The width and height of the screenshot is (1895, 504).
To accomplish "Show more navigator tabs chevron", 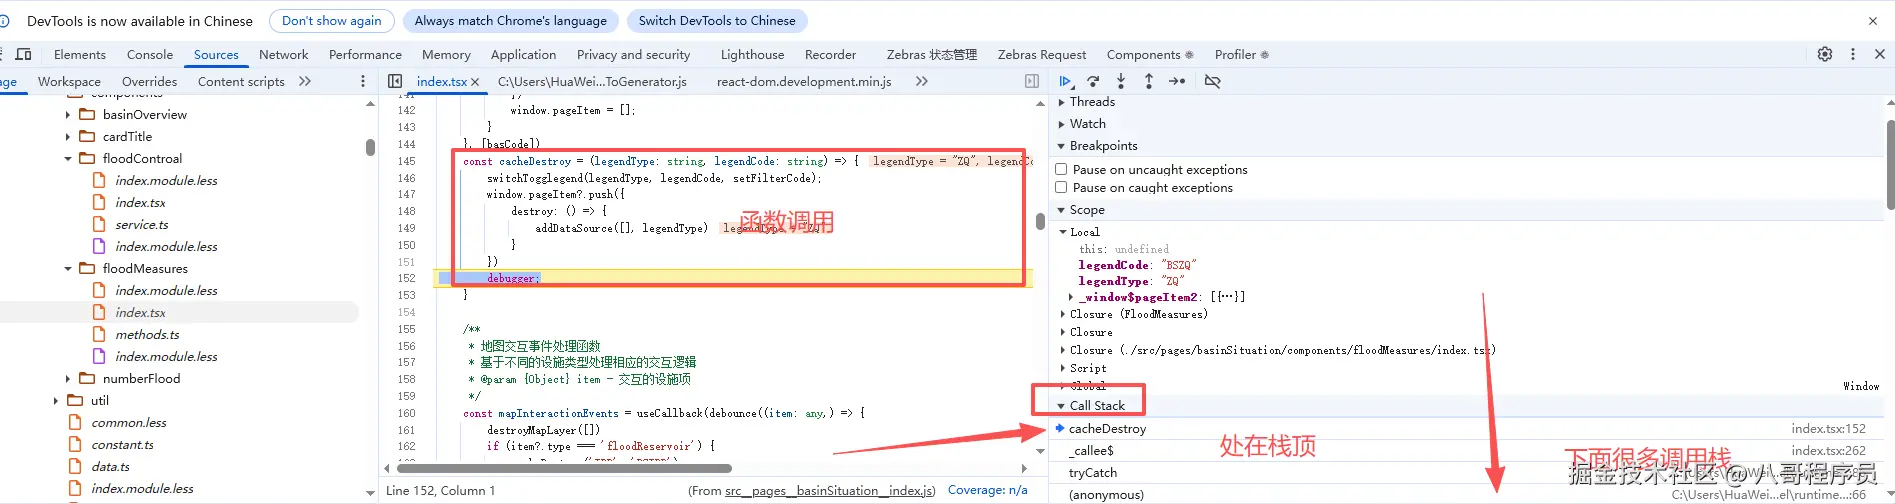I will 305,81.
